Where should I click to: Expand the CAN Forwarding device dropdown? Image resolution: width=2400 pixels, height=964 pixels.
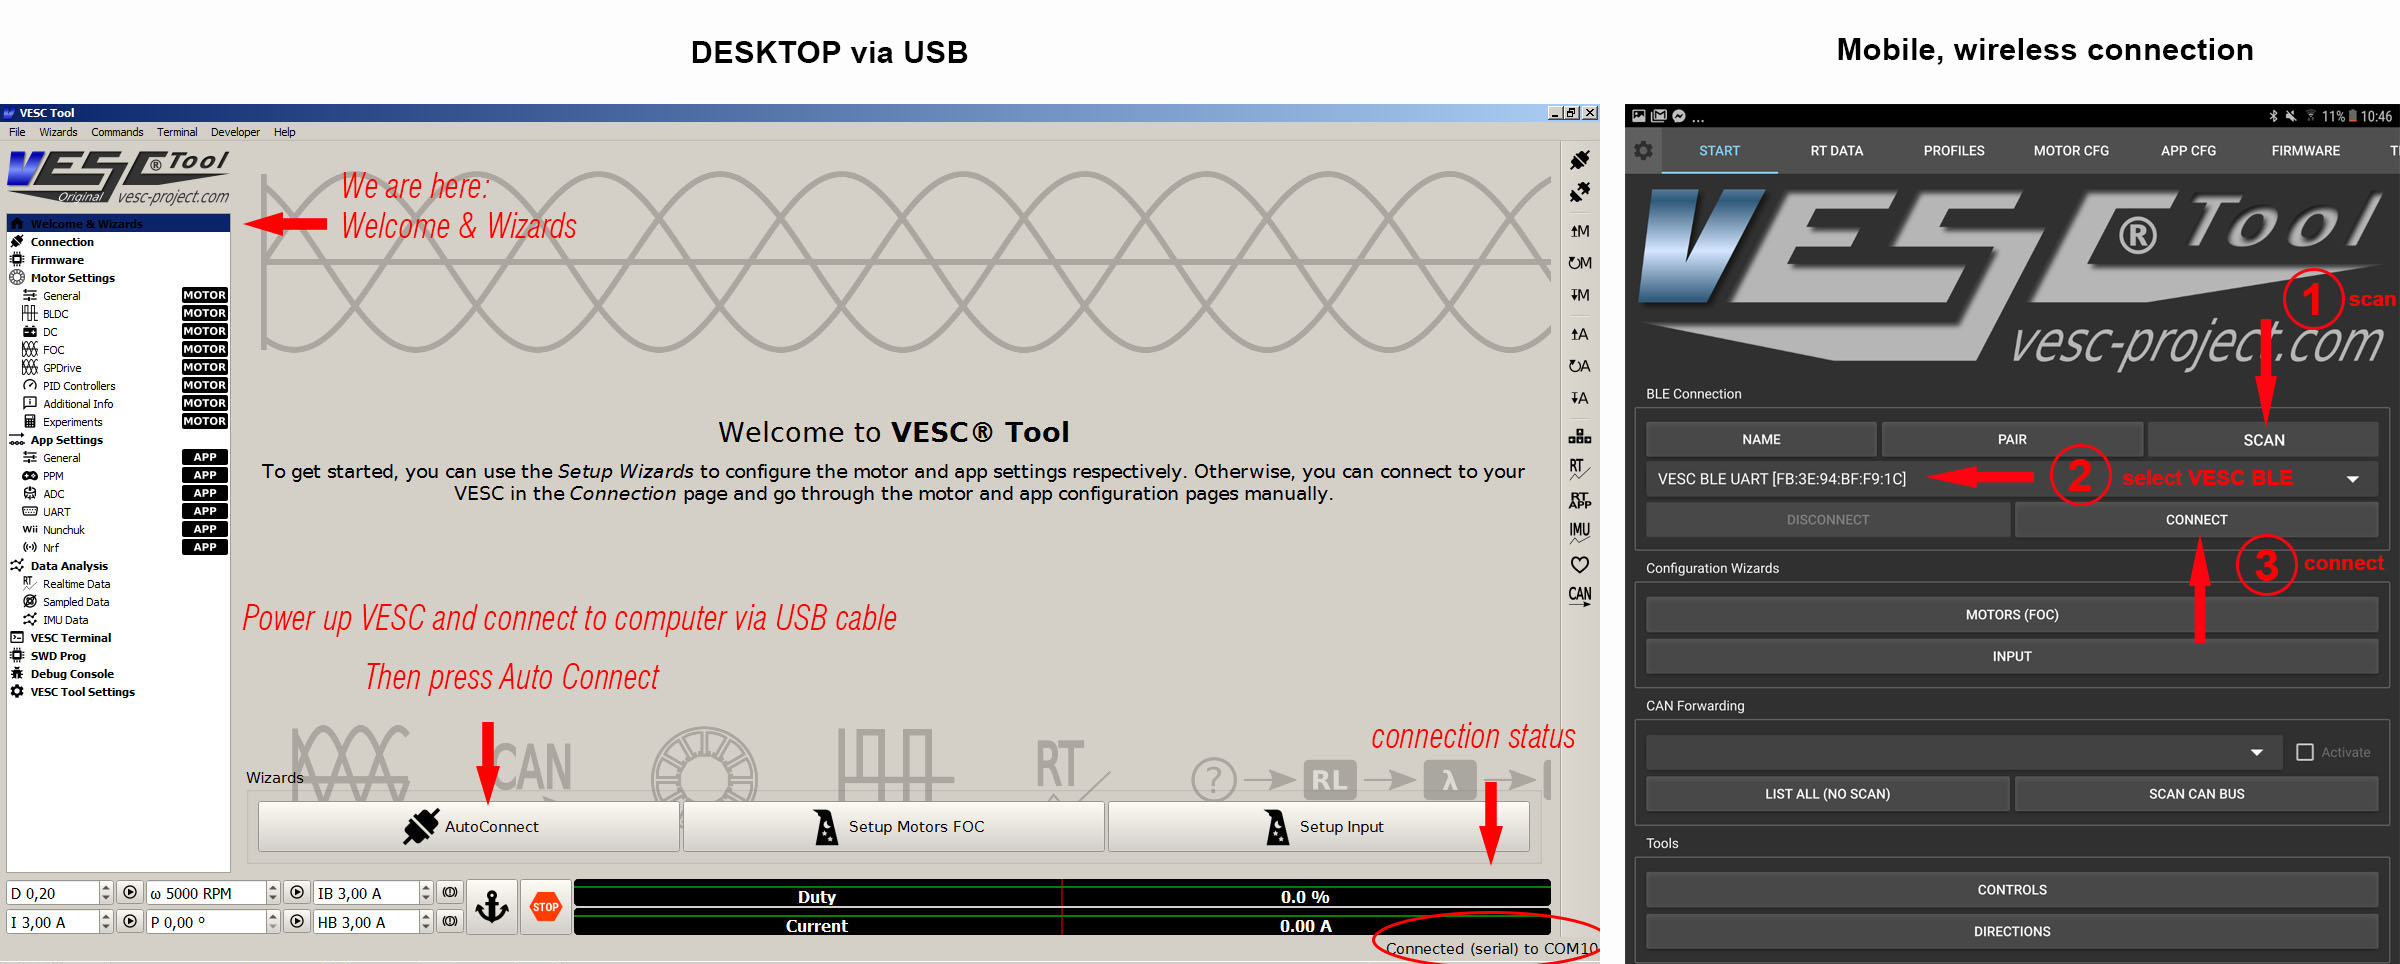tap(2257, 752)
